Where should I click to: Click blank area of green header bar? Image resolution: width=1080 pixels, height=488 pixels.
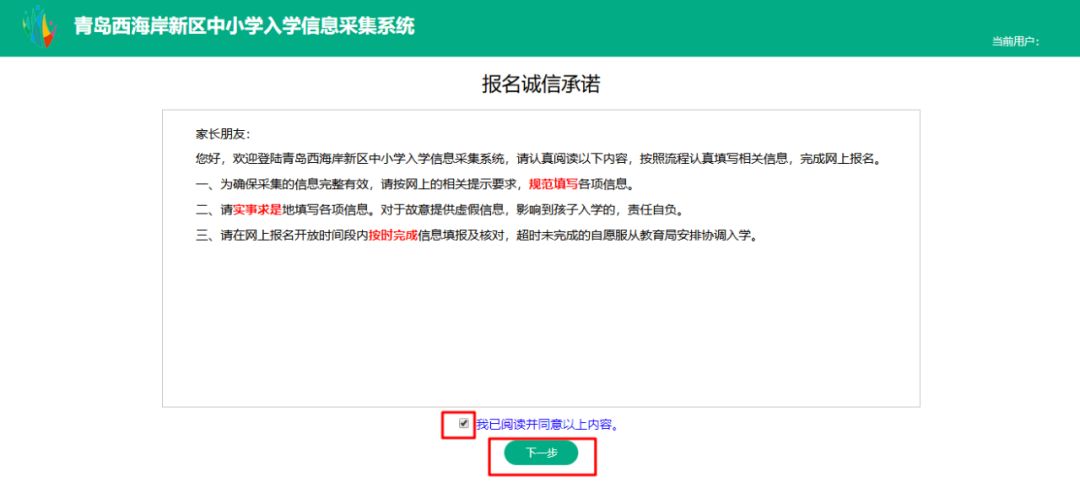click(x=689, y=28)
